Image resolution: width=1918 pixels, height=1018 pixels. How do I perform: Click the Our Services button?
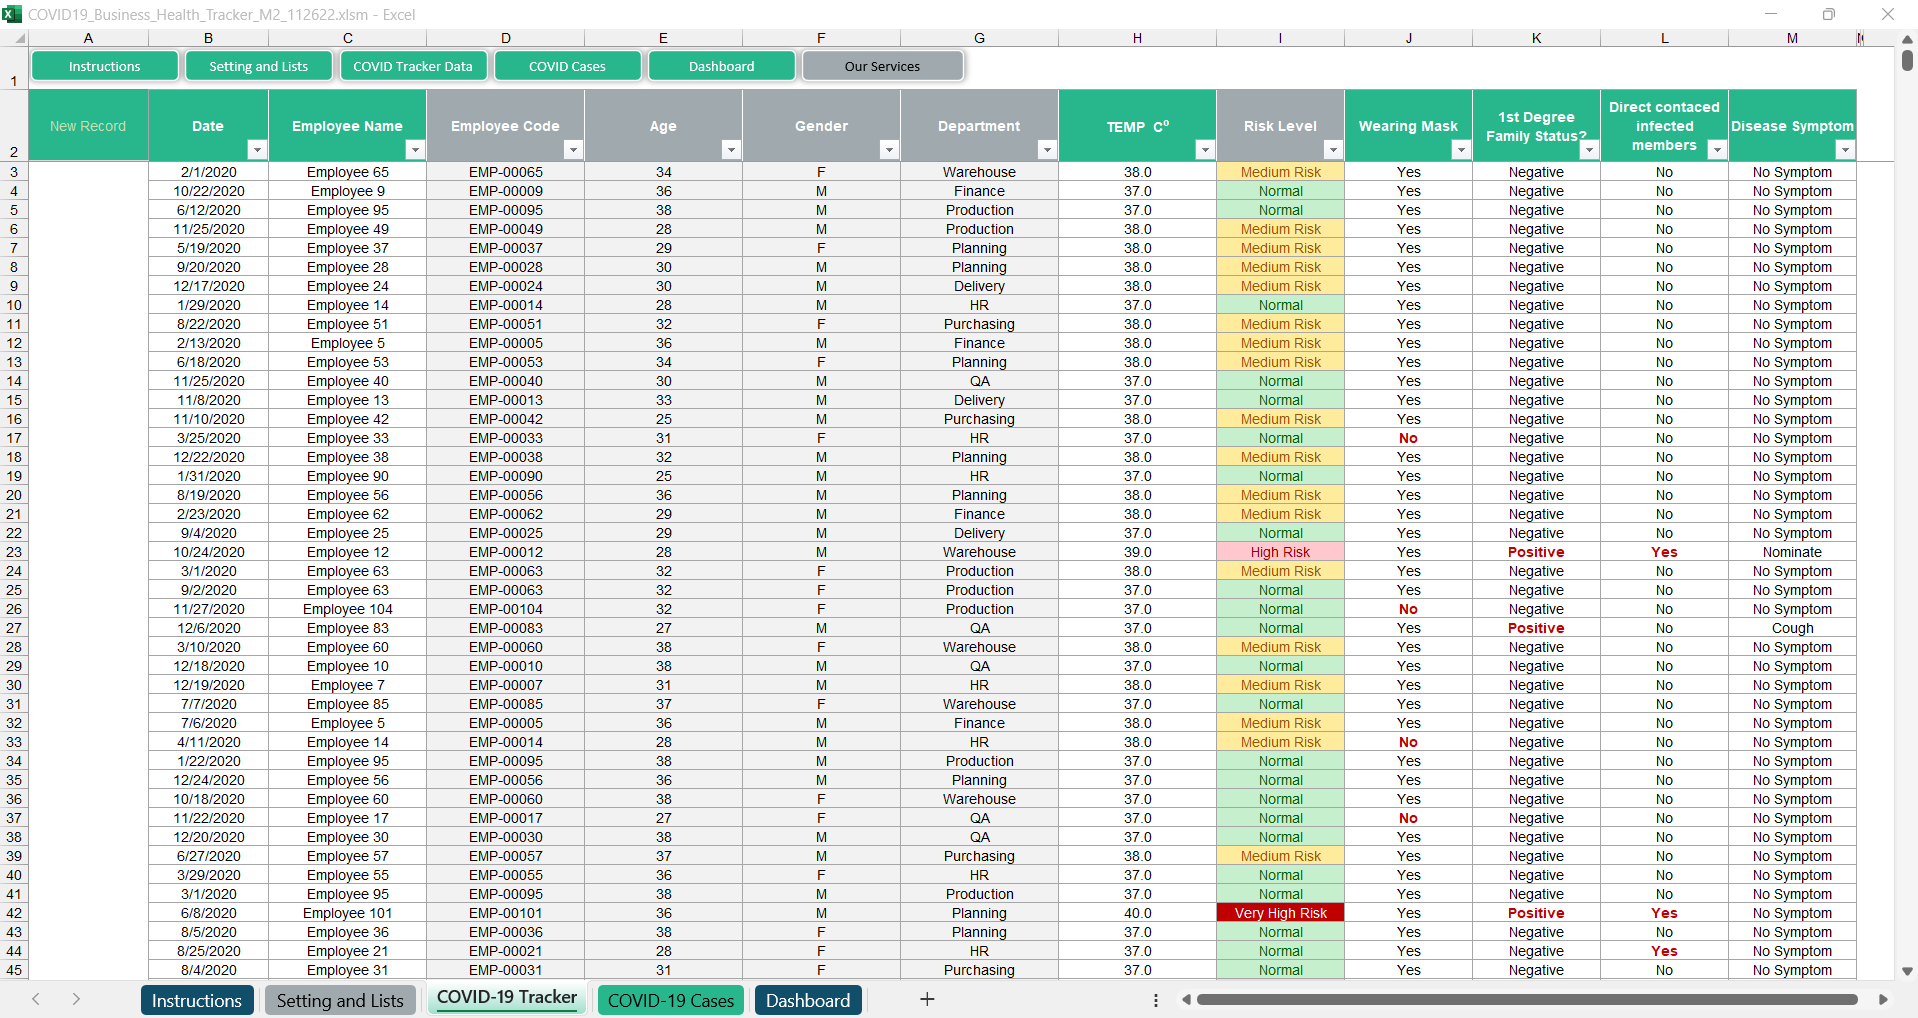coord(882,66)
